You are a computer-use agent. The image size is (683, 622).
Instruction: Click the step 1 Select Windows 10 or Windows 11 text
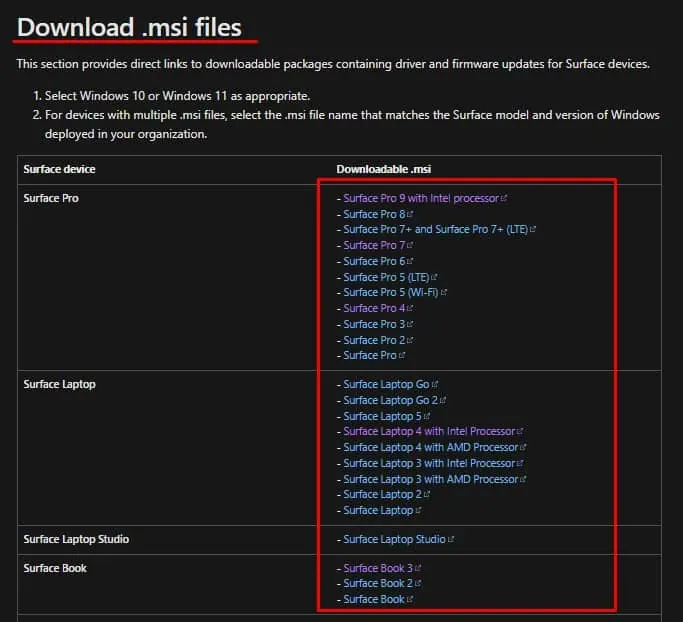coord(177,96)
